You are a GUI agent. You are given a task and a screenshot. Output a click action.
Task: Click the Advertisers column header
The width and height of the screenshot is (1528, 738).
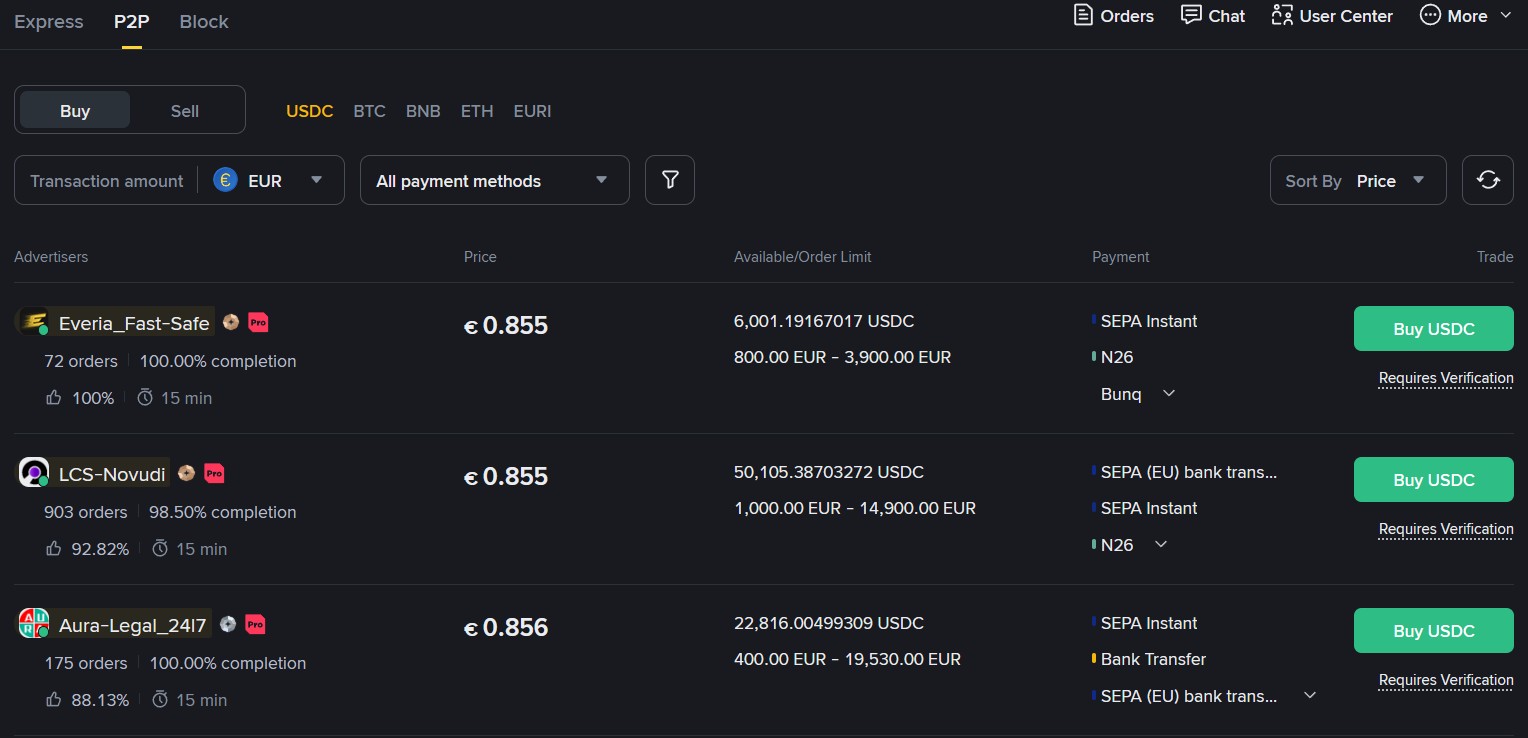coord(51,257)
